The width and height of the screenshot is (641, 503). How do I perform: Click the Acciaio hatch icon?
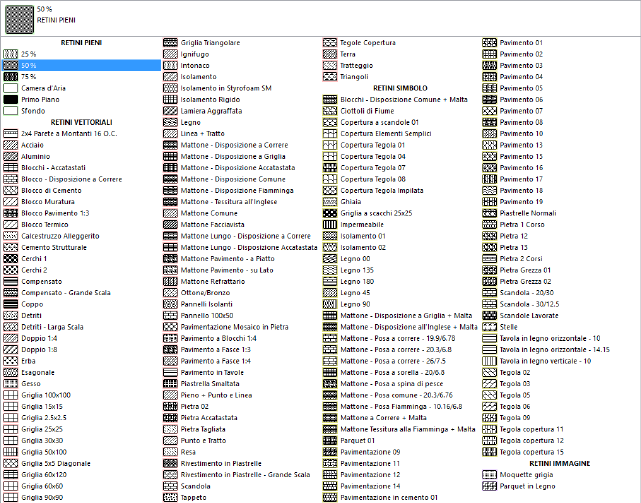point(11,145)
